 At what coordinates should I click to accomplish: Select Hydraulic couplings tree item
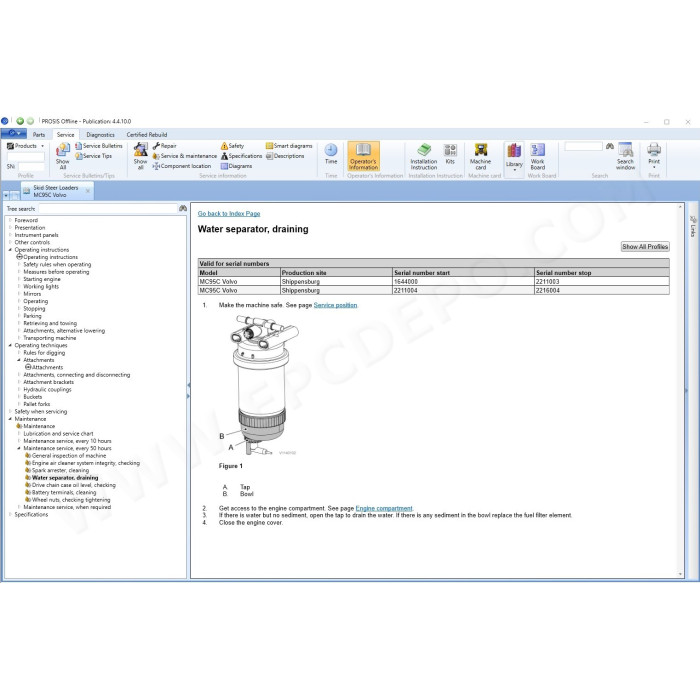pyautogui.click(x=47, y=389)
